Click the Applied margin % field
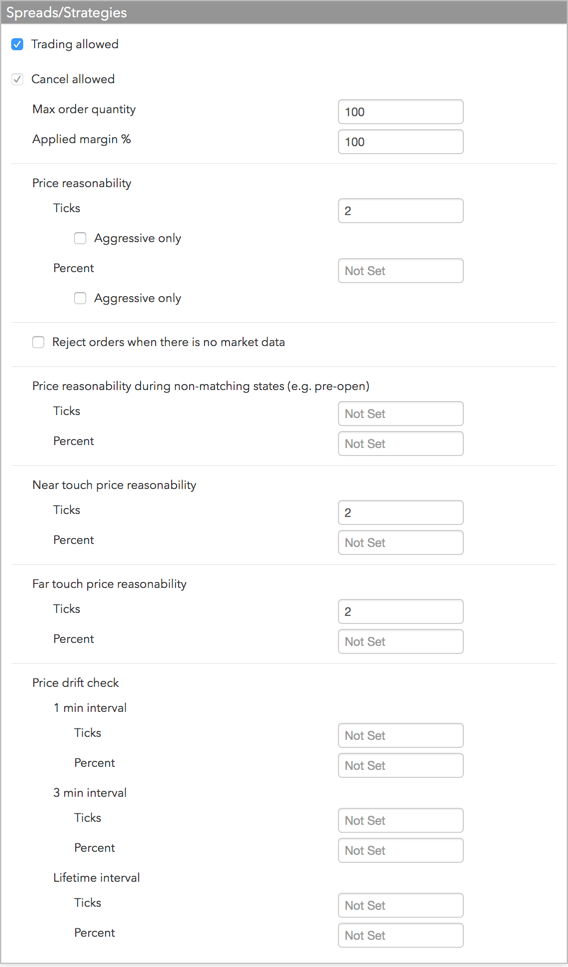The width and height of the screenshot is (568, 967). coord(401,142)
